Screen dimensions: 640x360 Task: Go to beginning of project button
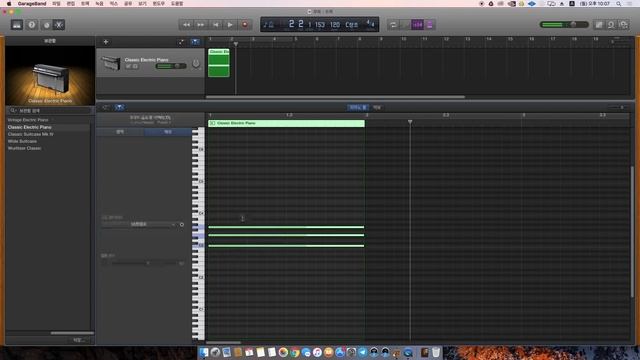point(216,25)
